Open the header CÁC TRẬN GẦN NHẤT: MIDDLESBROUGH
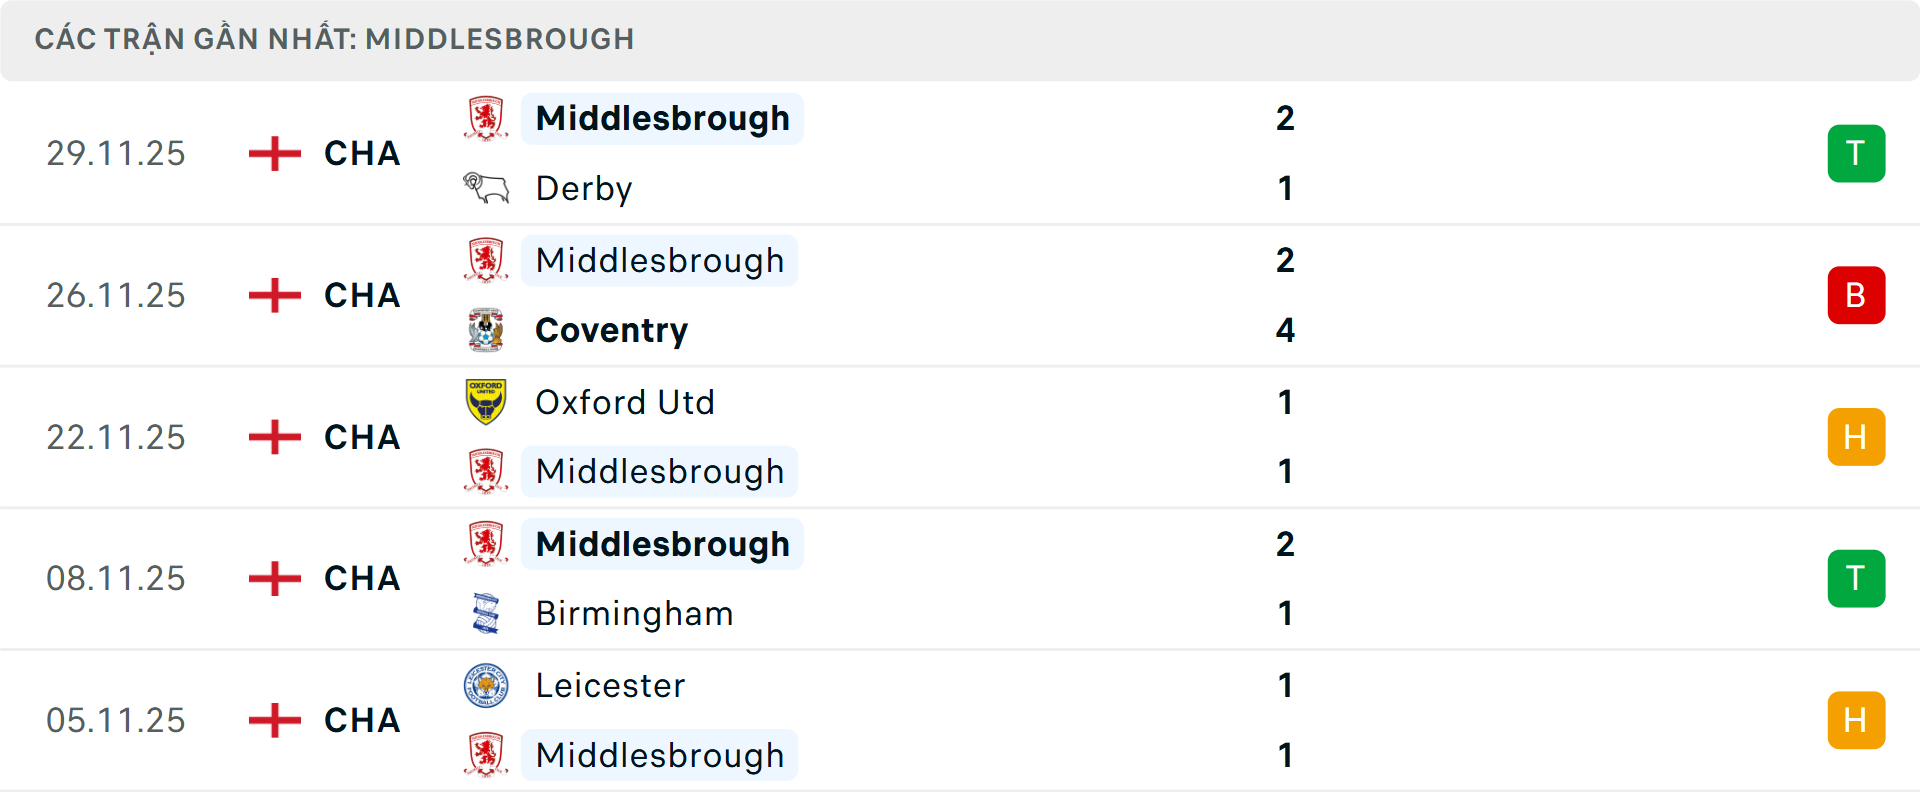 tap(335, 39)
